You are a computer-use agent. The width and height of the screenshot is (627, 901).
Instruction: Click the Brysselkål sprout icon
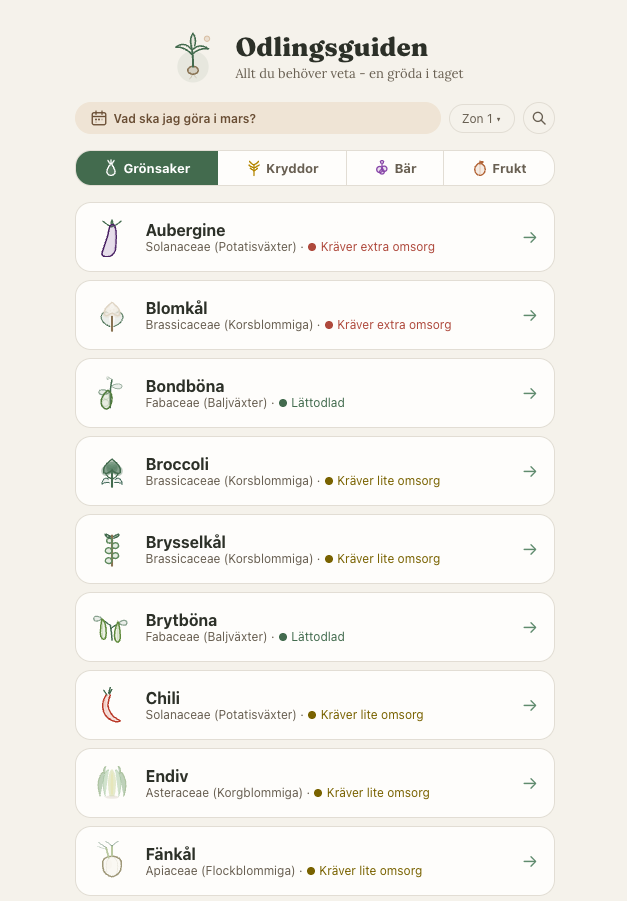coord(113,549)
